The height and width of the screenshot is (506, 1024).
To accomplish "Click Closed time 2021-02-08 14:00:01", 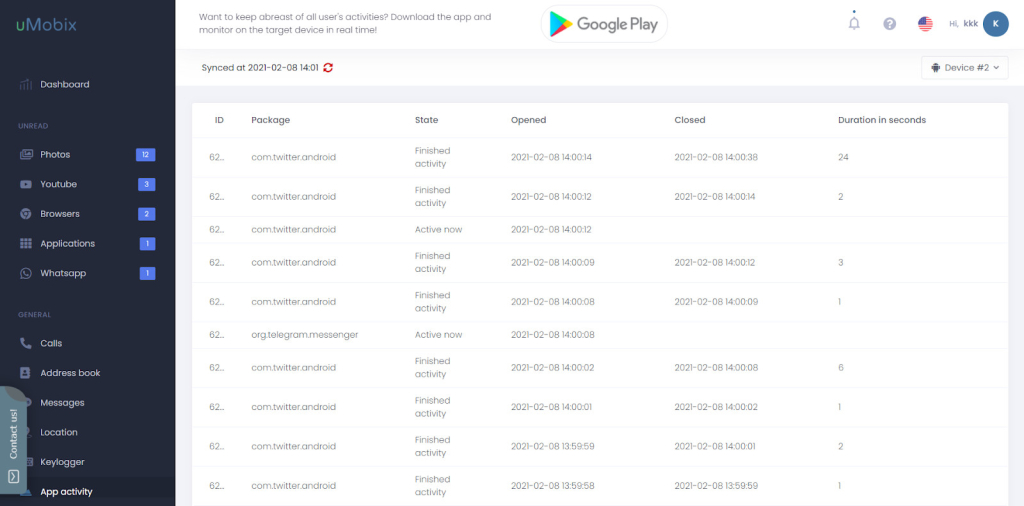I will tap(714, 447).
